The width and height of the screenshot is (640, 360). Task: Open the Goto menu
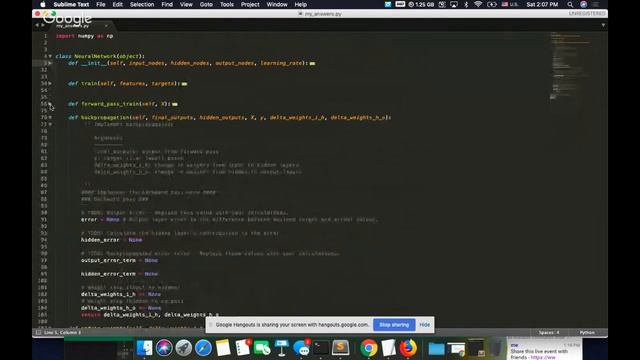point(206,4)
